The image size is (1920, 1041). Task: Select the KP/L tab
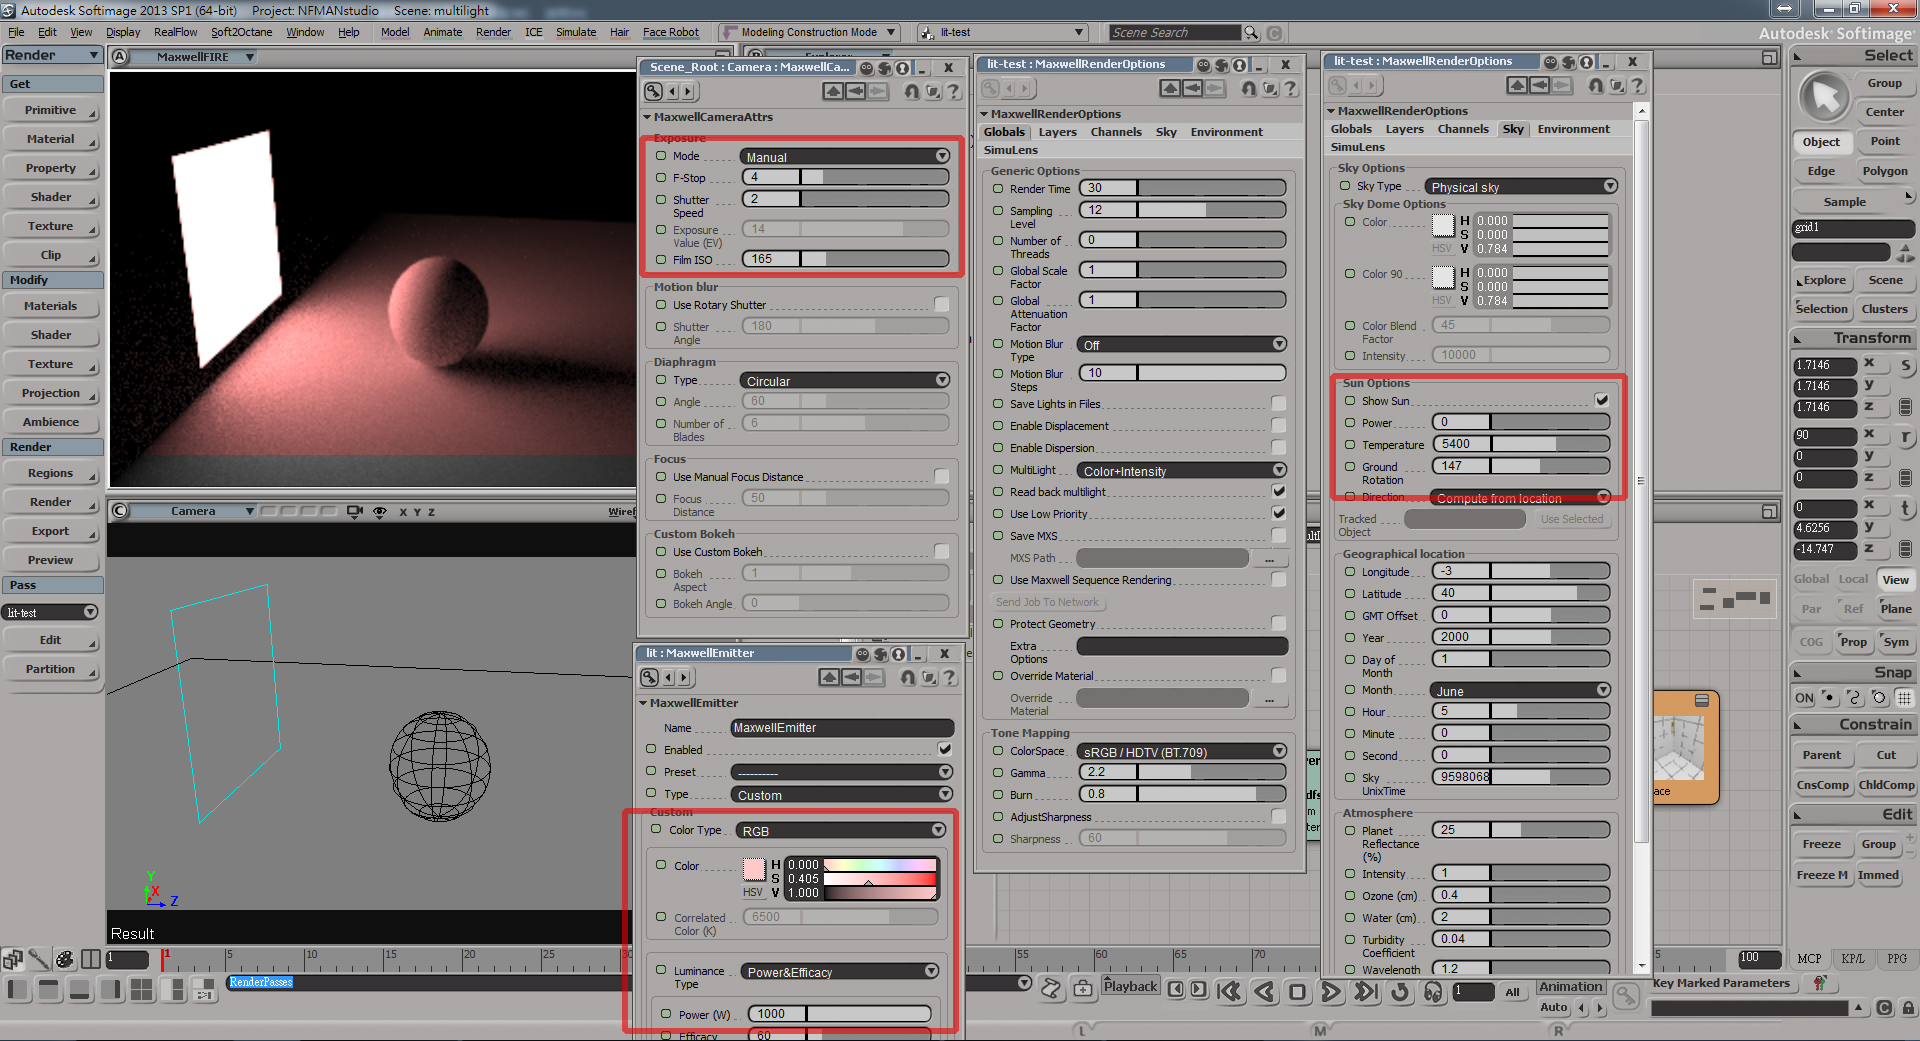click(1852, 958)
